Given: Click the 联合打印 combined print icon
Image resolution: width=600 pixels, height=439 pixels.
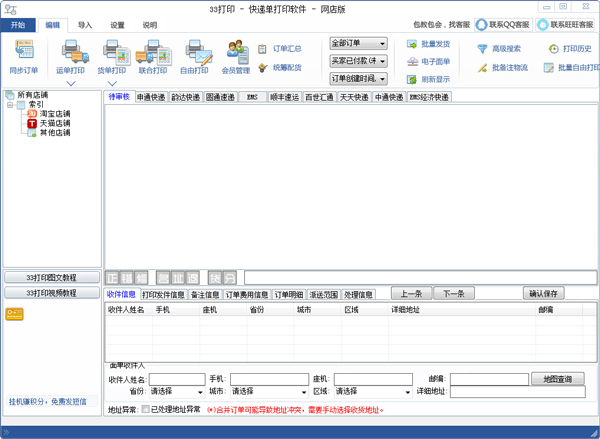Looking at the screenshot, I should [153, 51].
